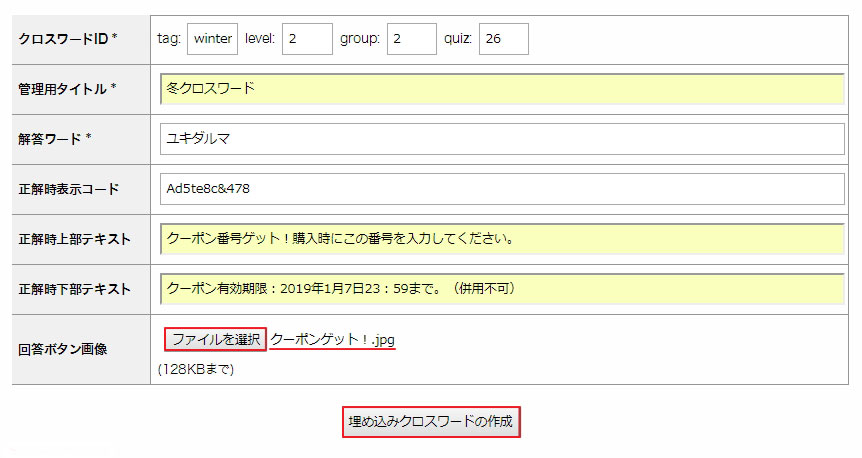Click the group input field
This screenshot has height=458, width=862.
pos(411,39)
